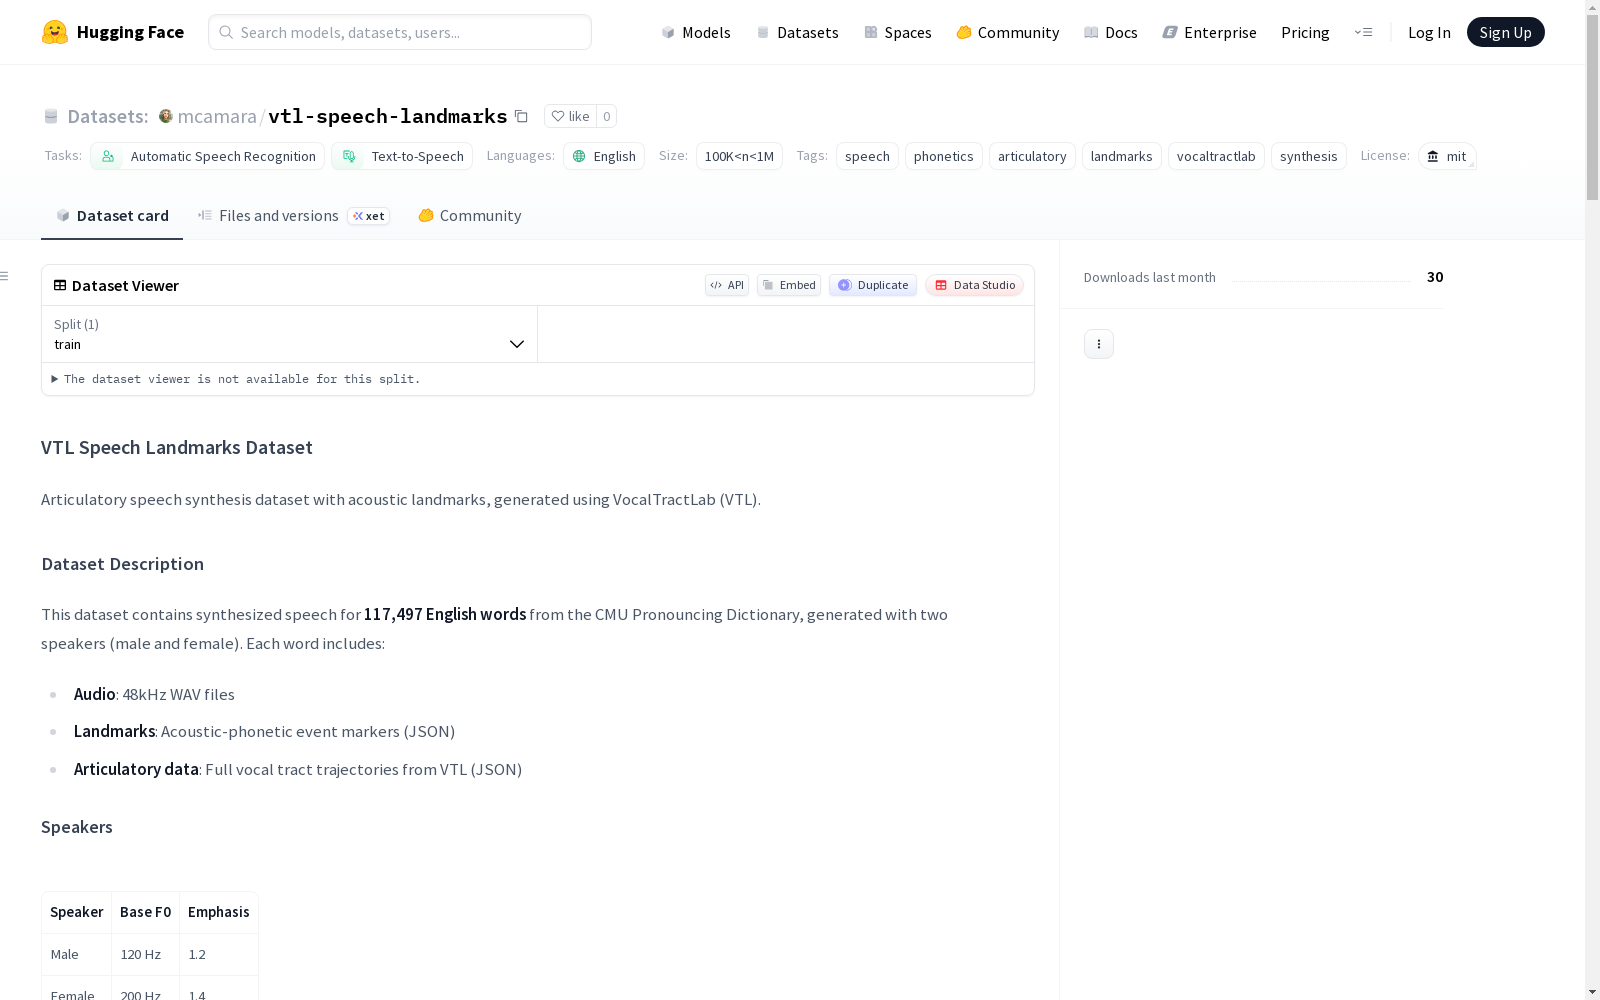Click the English language tag
The width and height of the screenshot is (1600, 1000).
point(604,156)
